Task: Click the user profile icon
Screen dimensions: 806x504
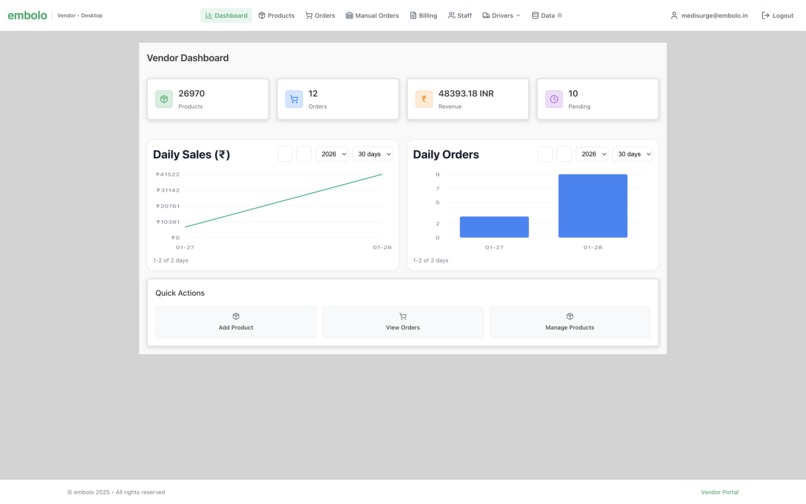Action: (x=674, y=15)
